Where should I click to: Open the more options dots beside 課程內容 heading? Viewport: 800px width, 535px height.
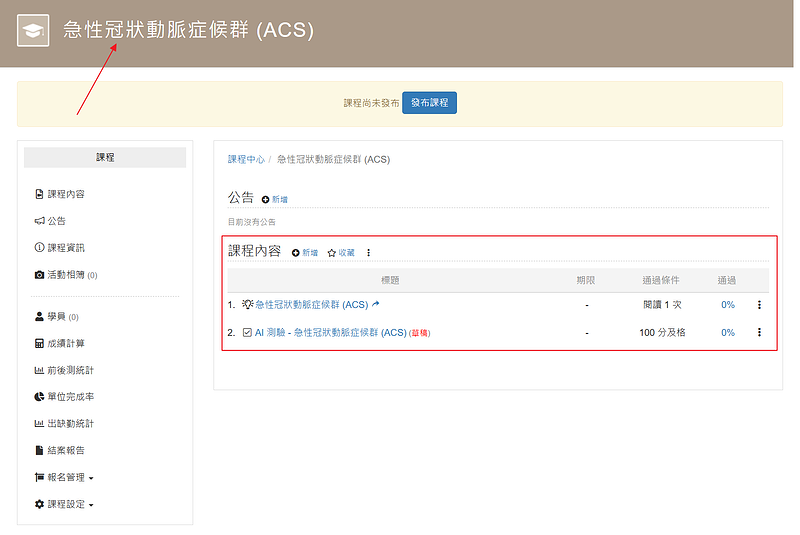(x=368, y=253)
